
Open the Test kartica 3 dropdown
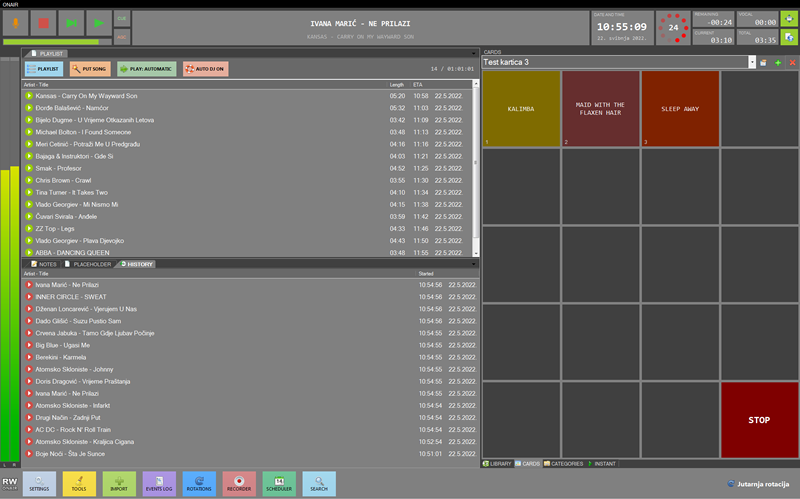[751, 62]
